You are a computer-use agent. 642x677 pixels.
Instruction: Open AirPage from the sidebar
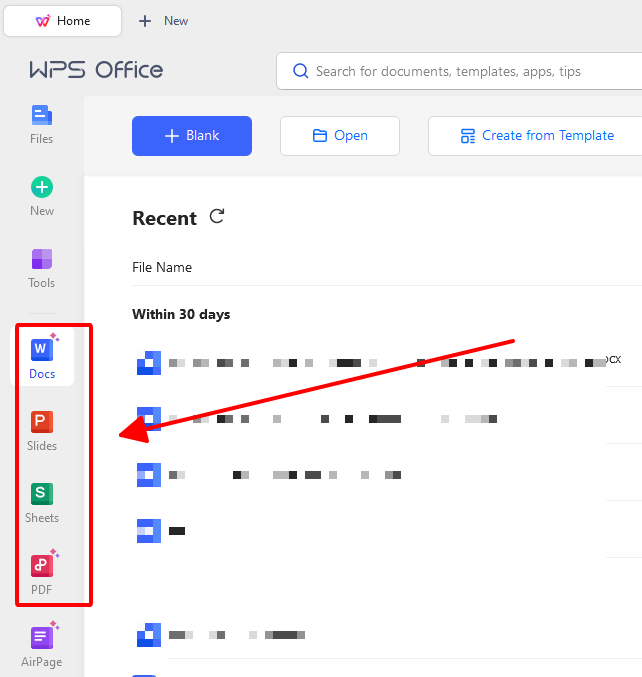click(x=42, y=646)
